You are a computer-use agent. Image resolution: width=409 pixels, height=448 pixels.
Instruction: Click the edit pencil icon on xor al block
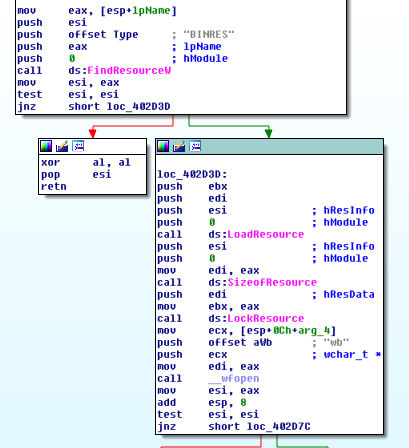(62, 146)
